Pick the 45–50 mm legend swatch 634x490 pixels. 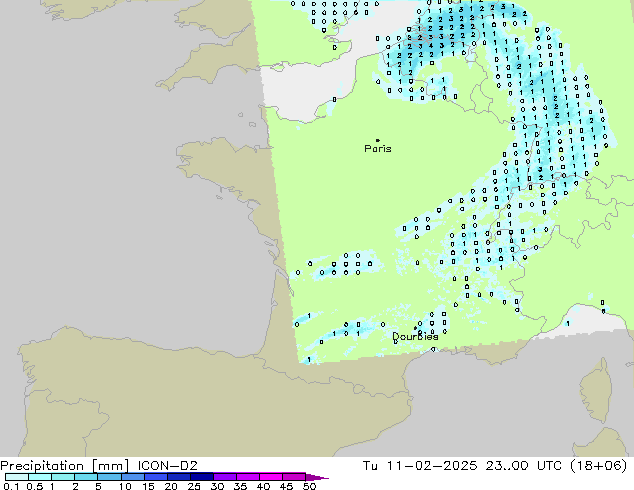(294, 477)
